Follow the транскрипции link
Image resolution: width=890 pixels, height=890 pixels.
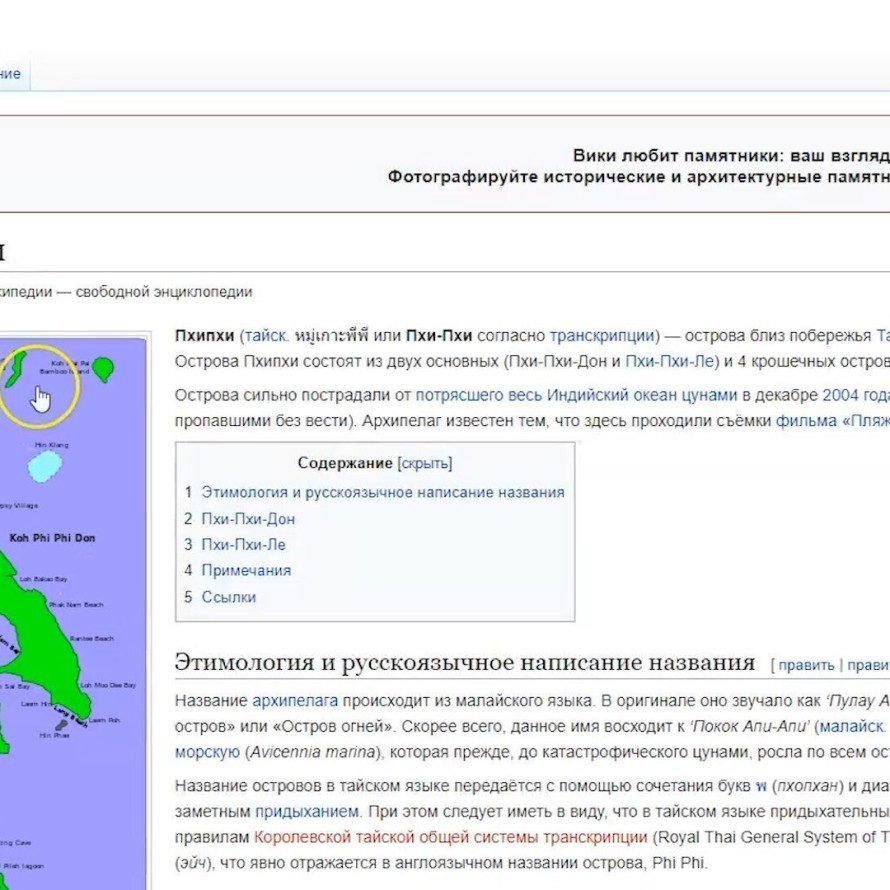pyautogui.click(x=602, y=336)
